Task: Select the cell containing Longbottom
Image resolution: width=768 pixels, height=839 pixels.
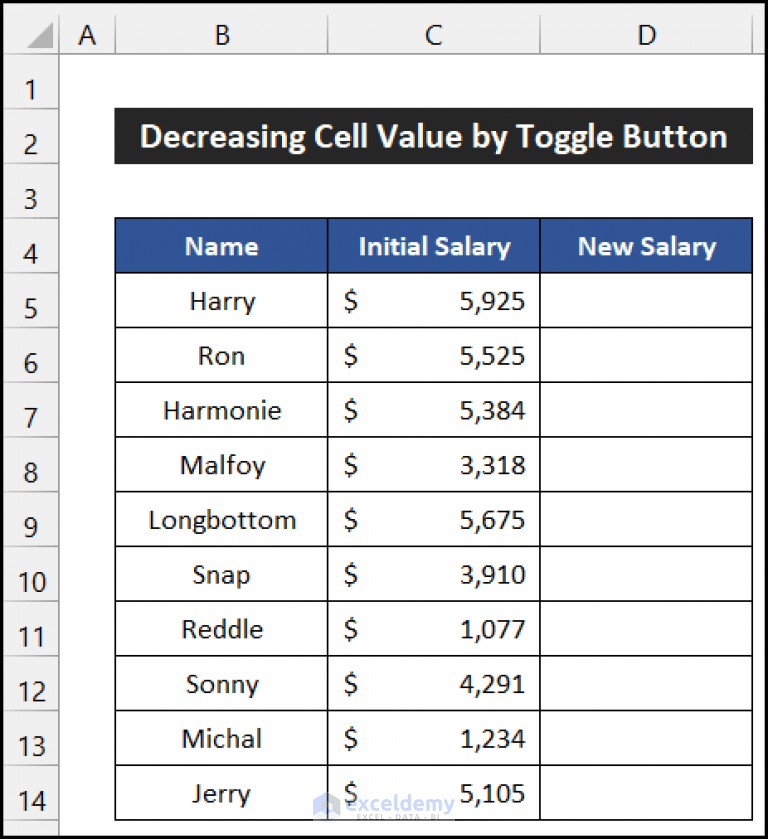Action: 221,520
